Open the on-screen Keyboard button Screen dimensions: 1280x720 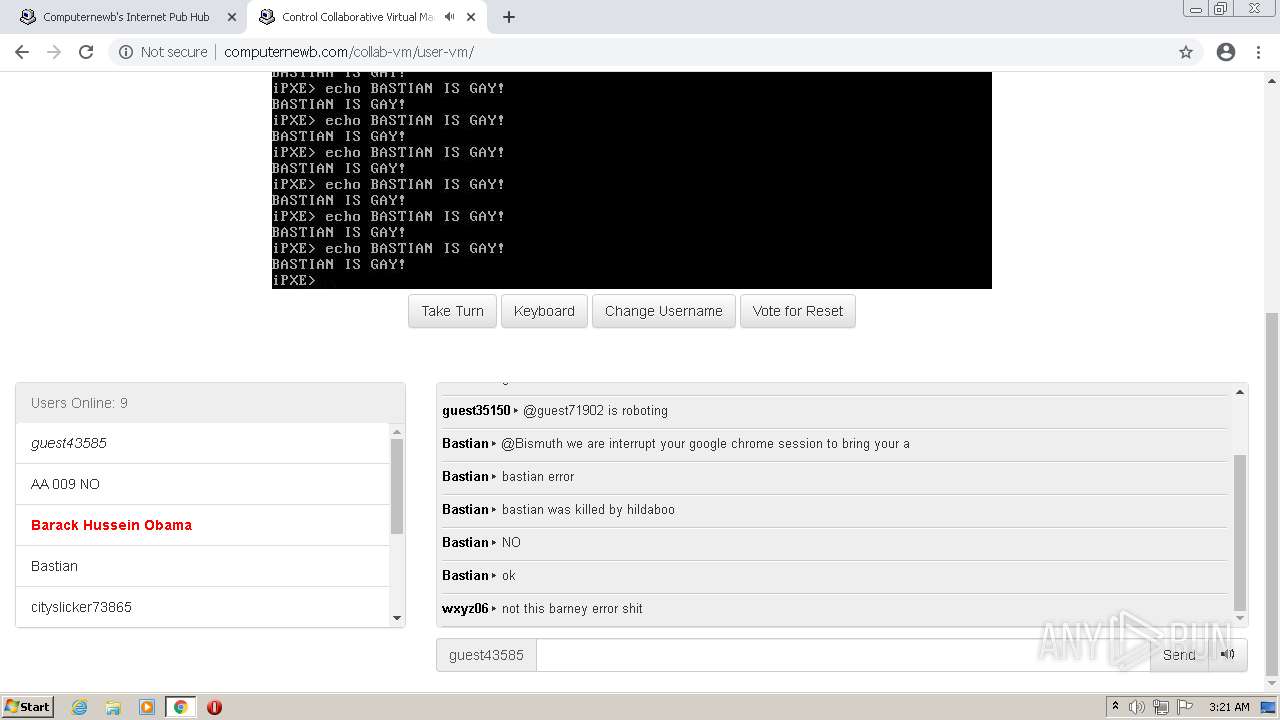click(x=544, y=311)
